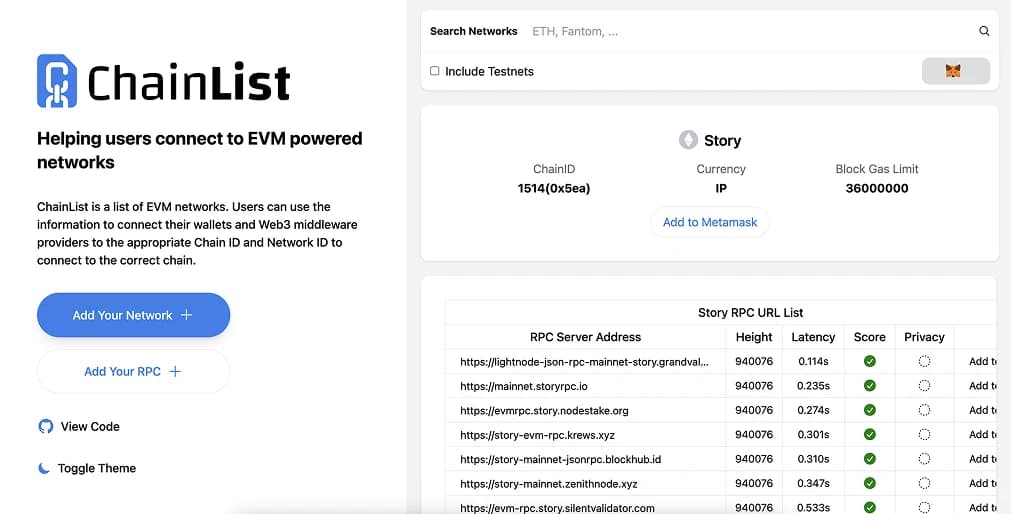Select the lightnode-json-rpc-mainnet-story.grandval URL
Image resolution: width=1011 pixels, height=514 pixels.
click(x=584, y=362)
